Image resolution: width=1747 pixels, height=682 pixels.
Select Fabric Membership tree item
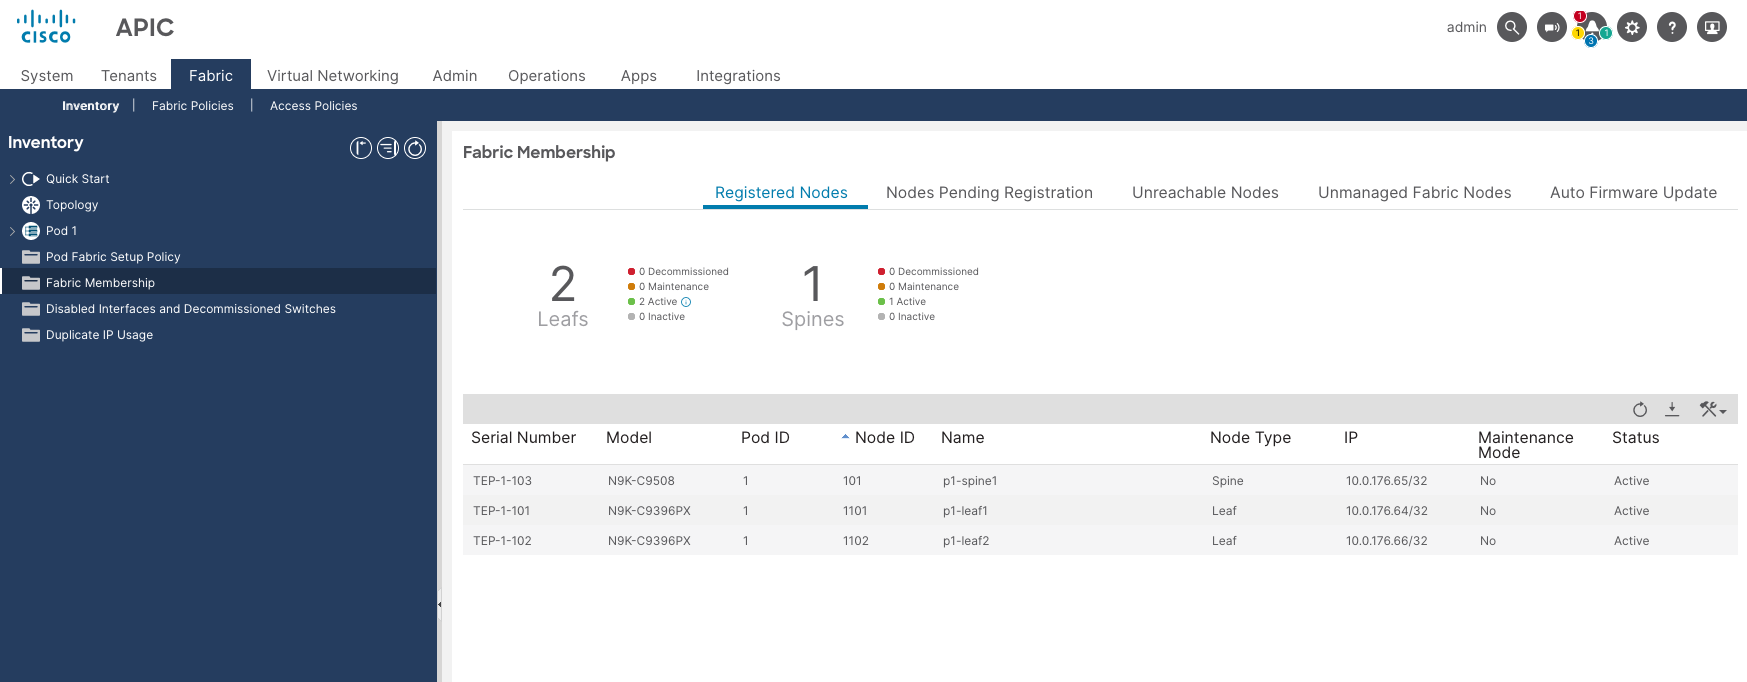coord(100,283)
